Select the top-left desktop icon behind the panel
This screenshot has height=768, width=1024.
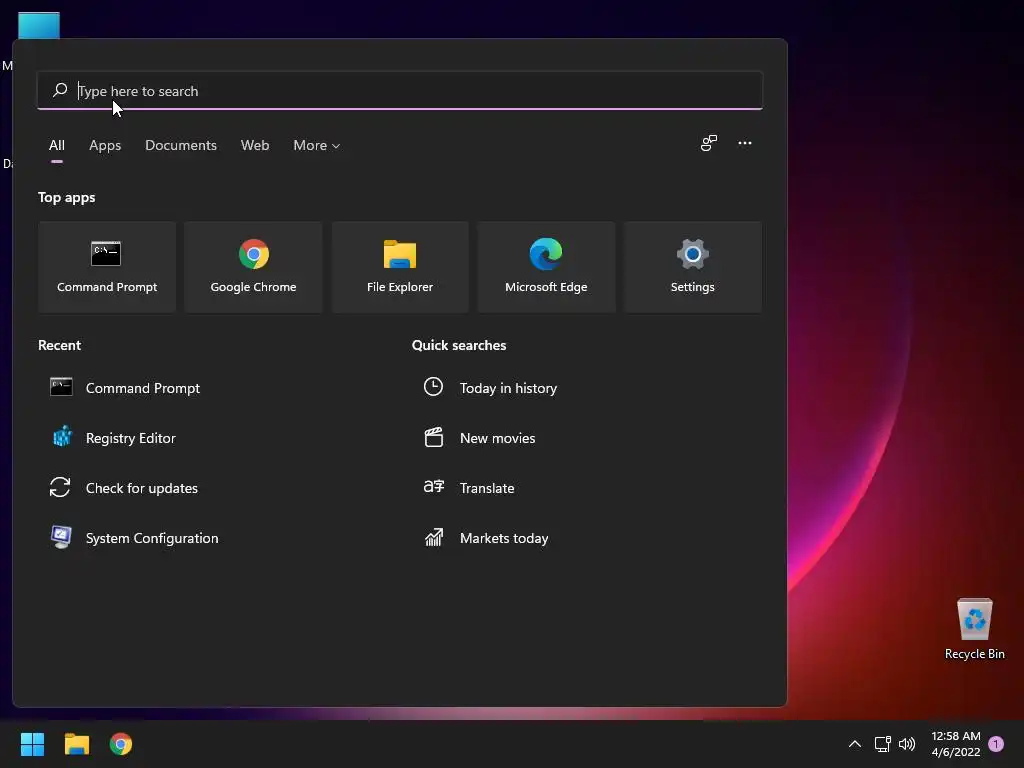(39, 25)
